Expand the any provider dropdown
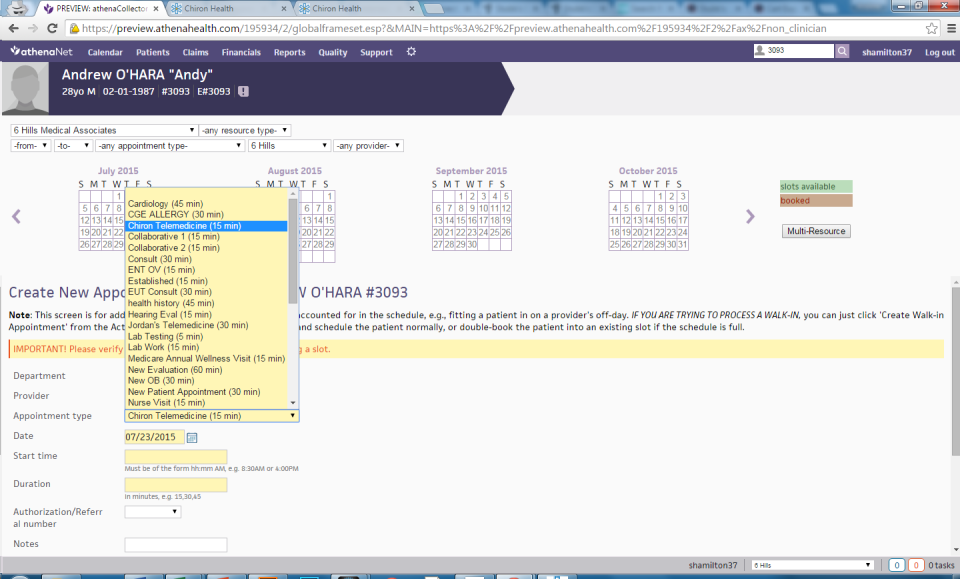Screen dimensions: 960x579 point(368,146)
